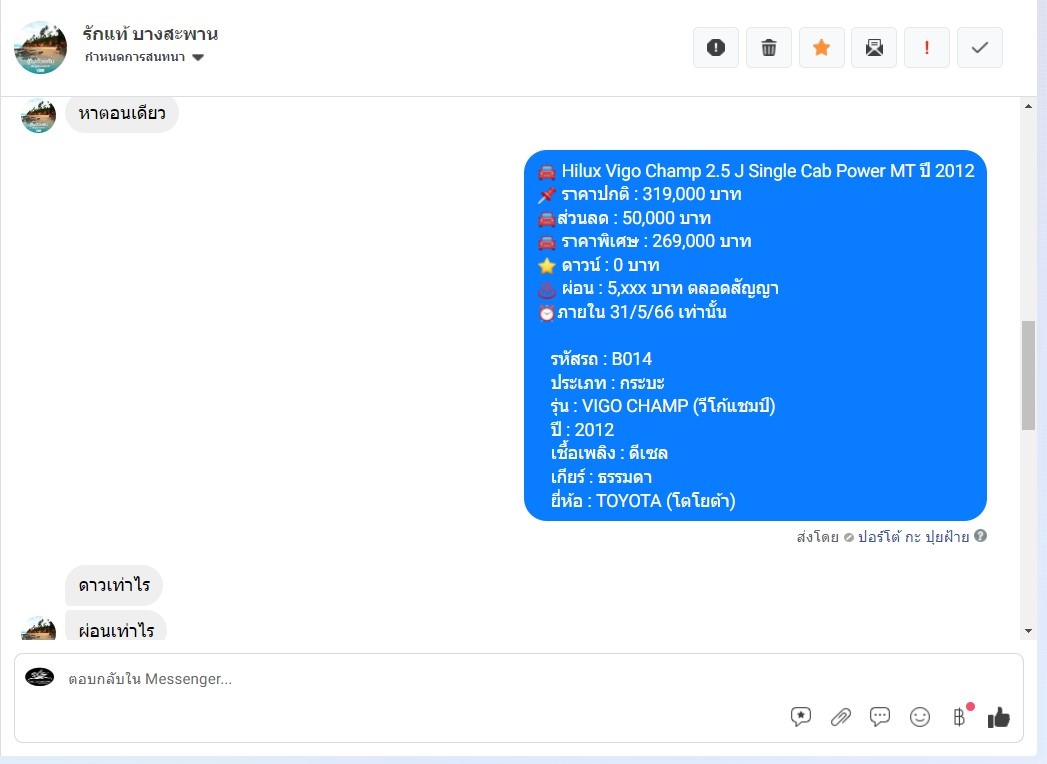Open saved replies star-bubble icon
1047x764 pixels.
tap(801, 717)
